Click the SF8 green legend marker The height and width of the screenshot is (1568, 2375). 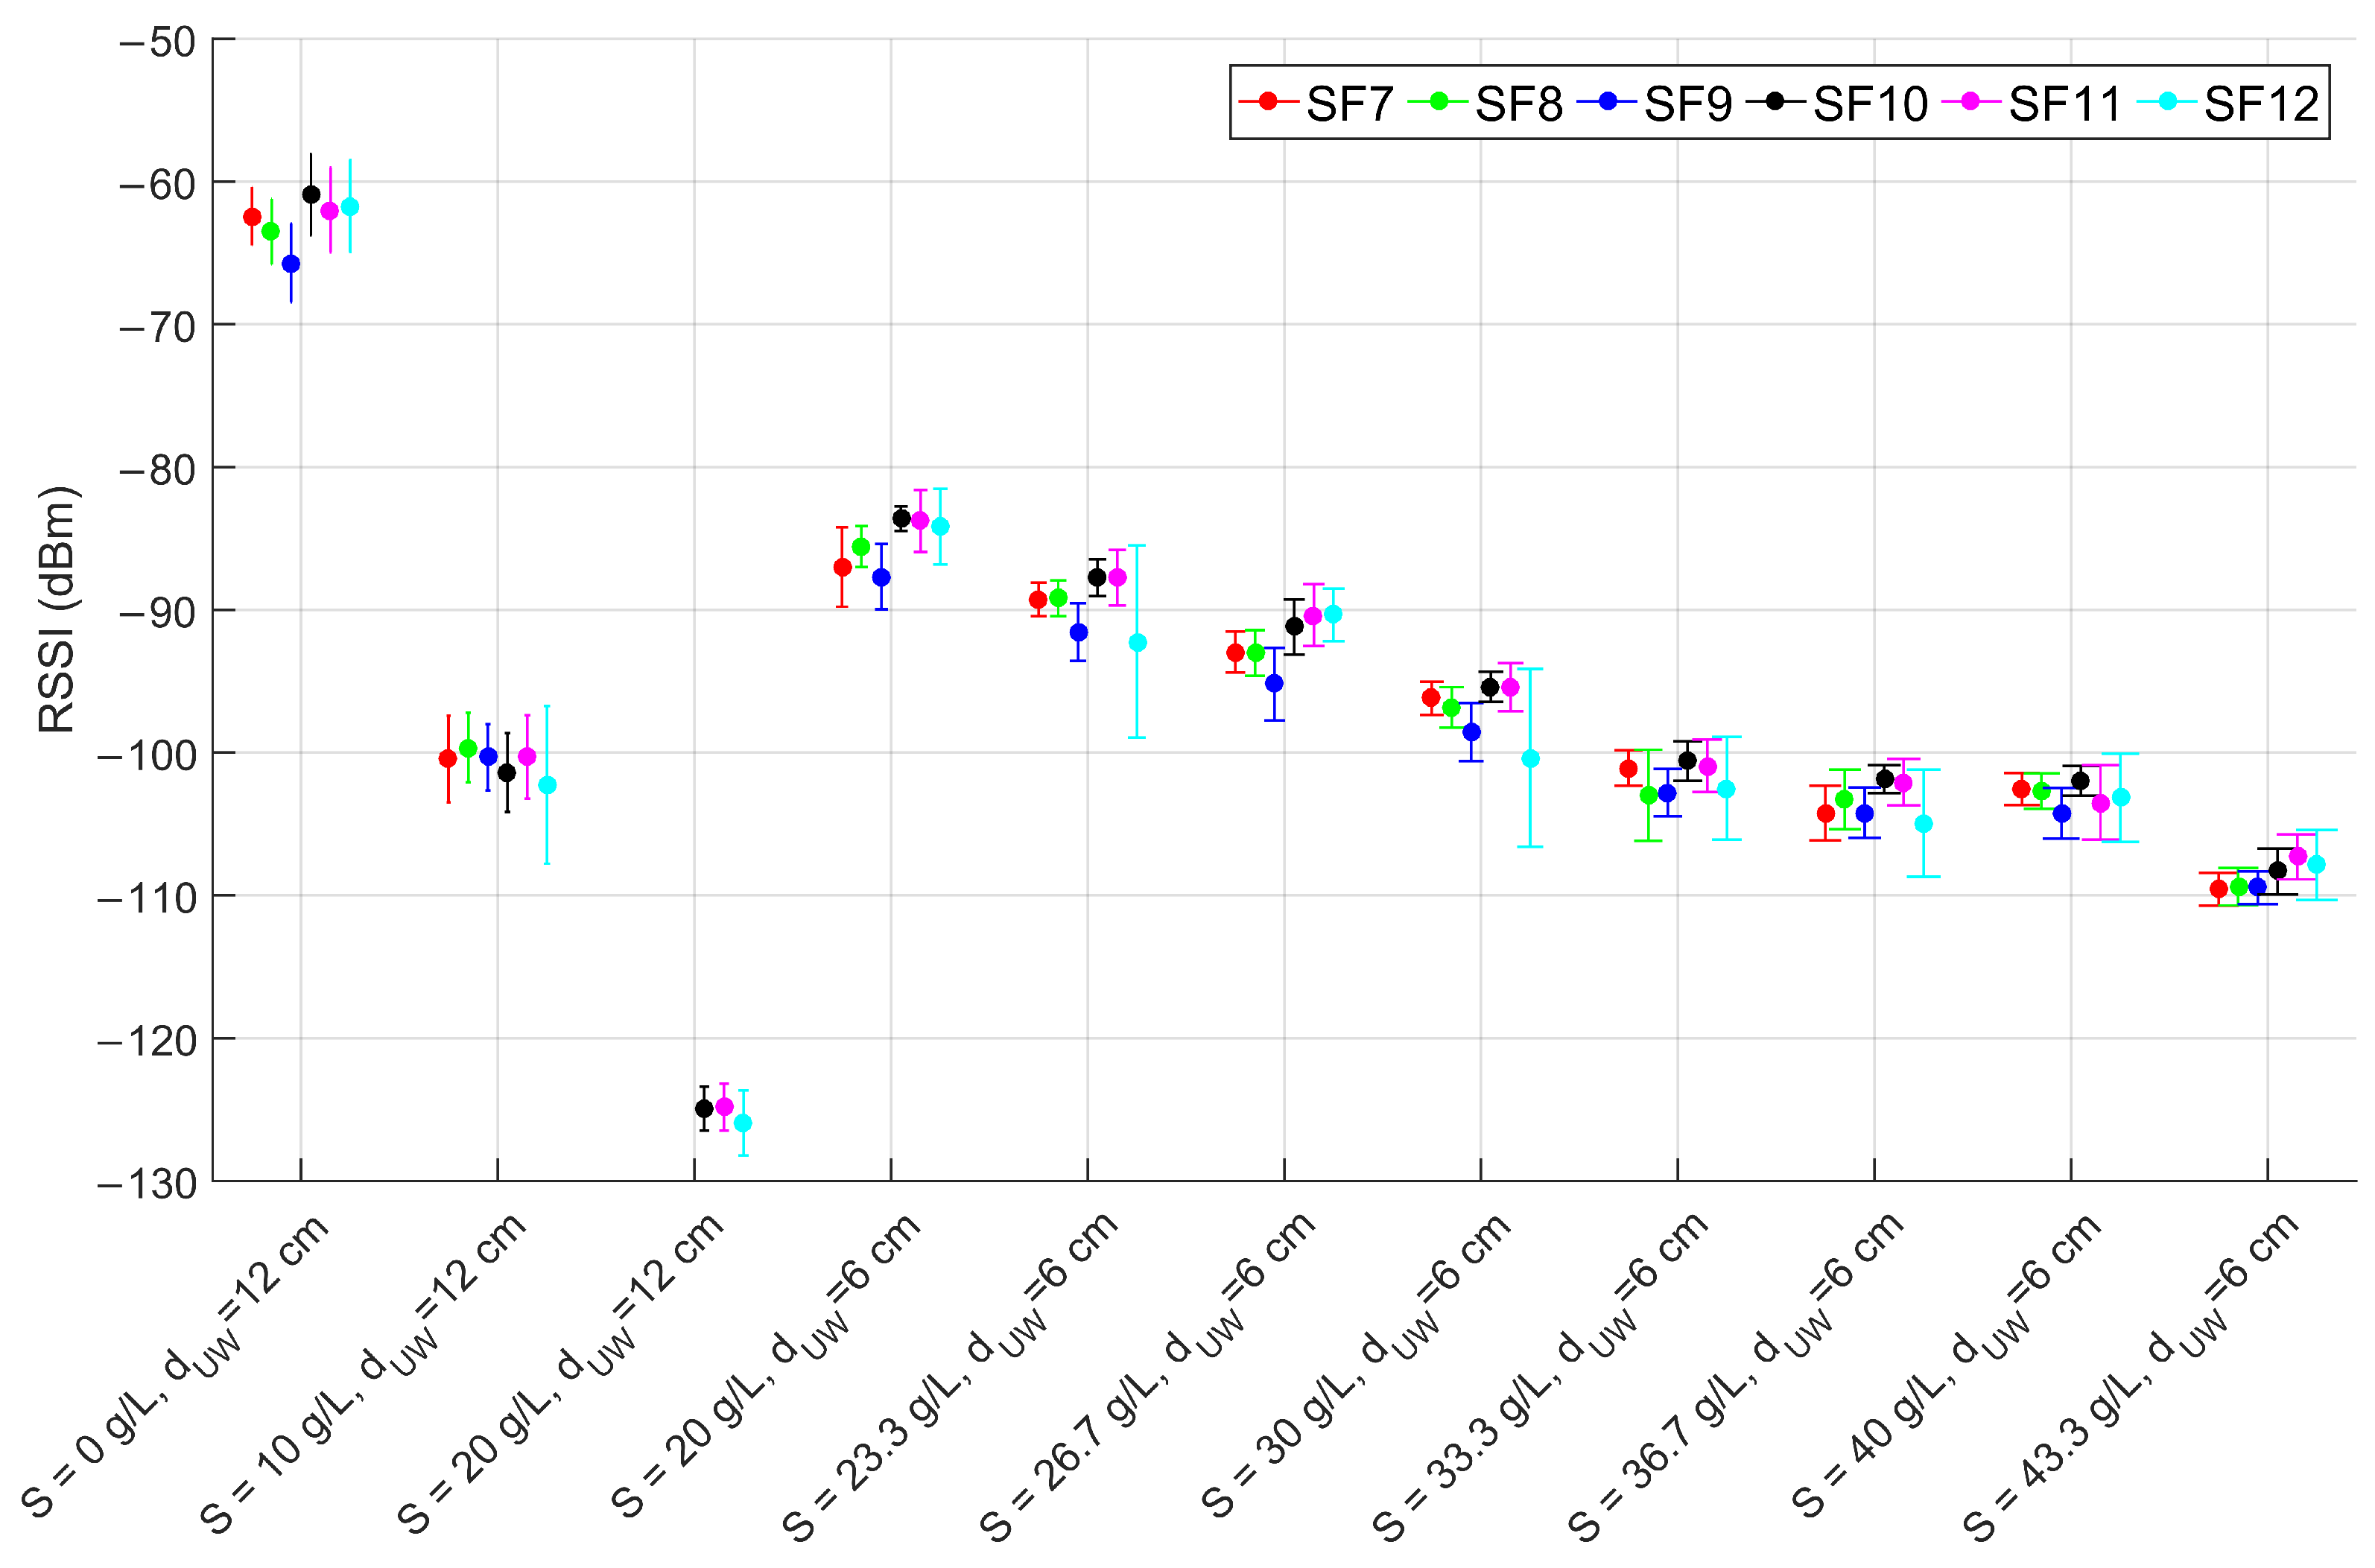(1438, 101)
